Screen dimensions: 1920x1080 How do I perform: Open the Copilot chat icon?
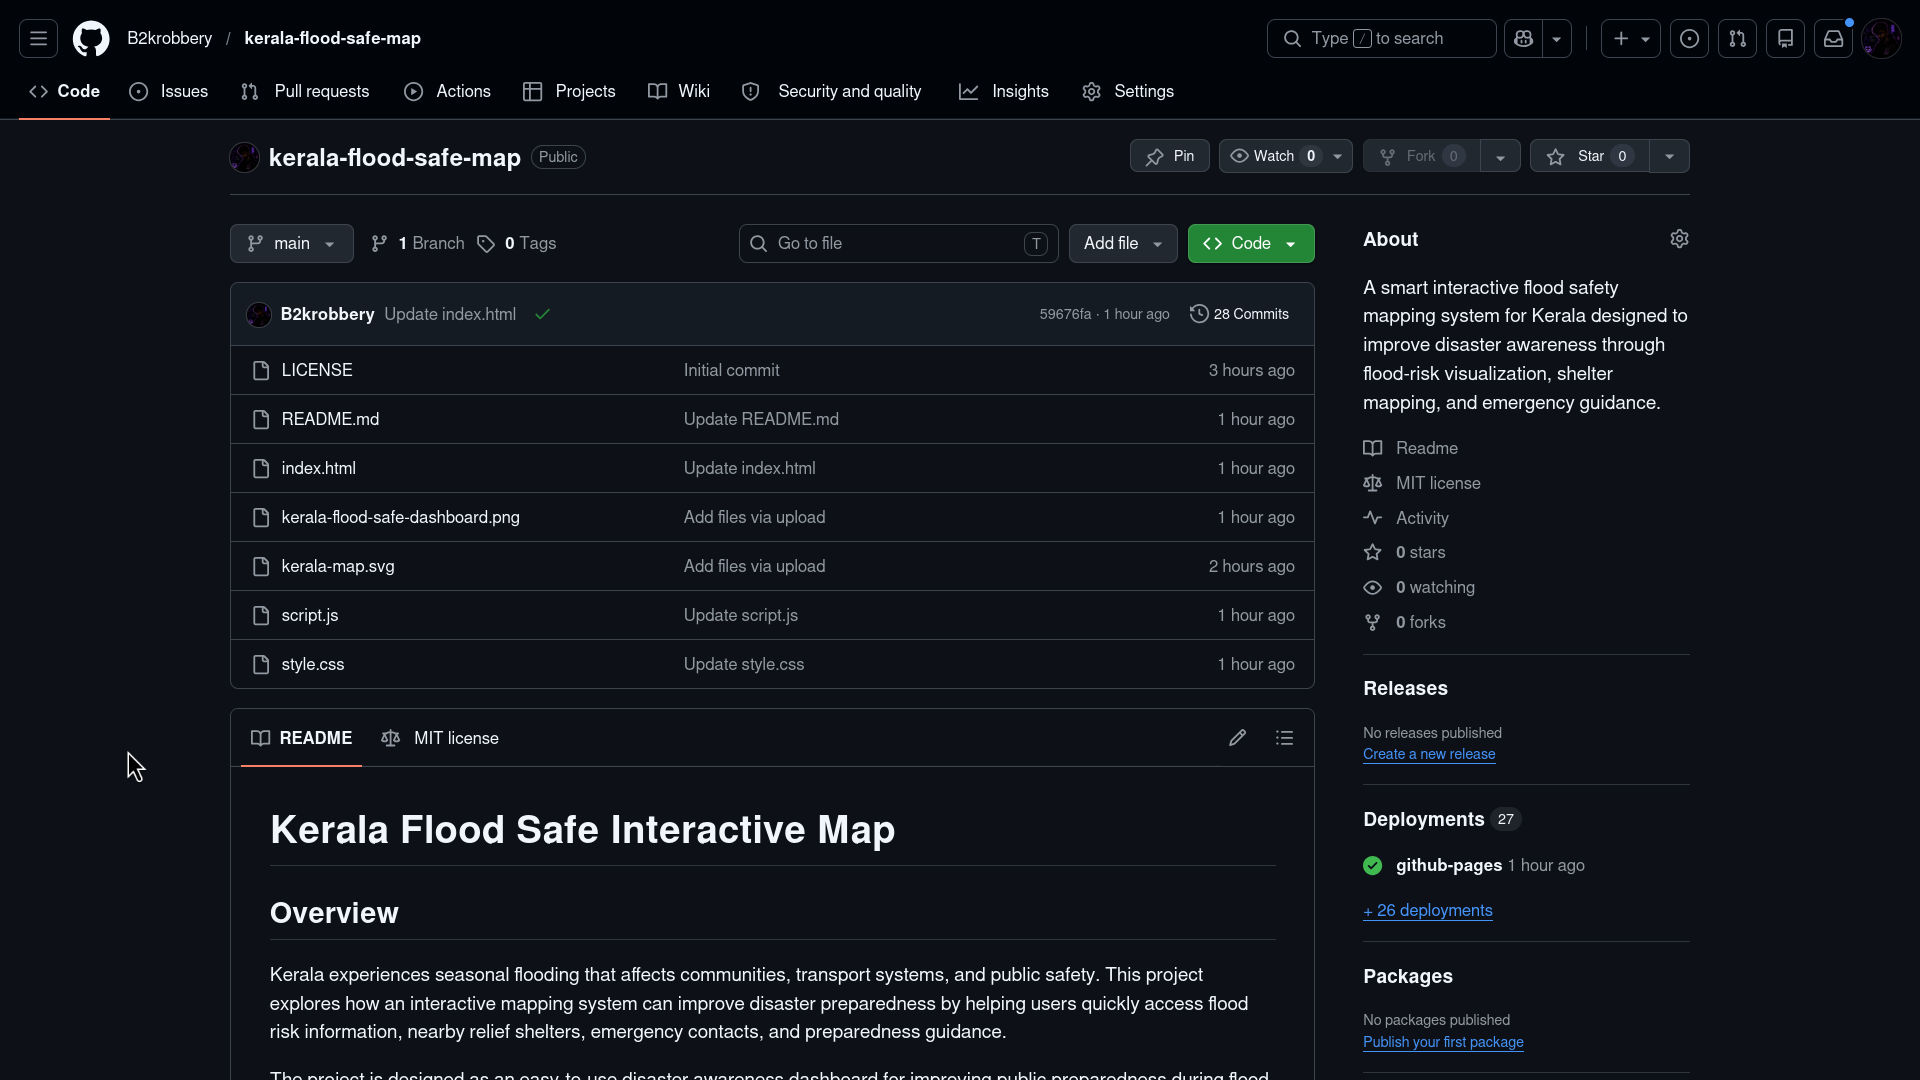(x=1523, y=38)
